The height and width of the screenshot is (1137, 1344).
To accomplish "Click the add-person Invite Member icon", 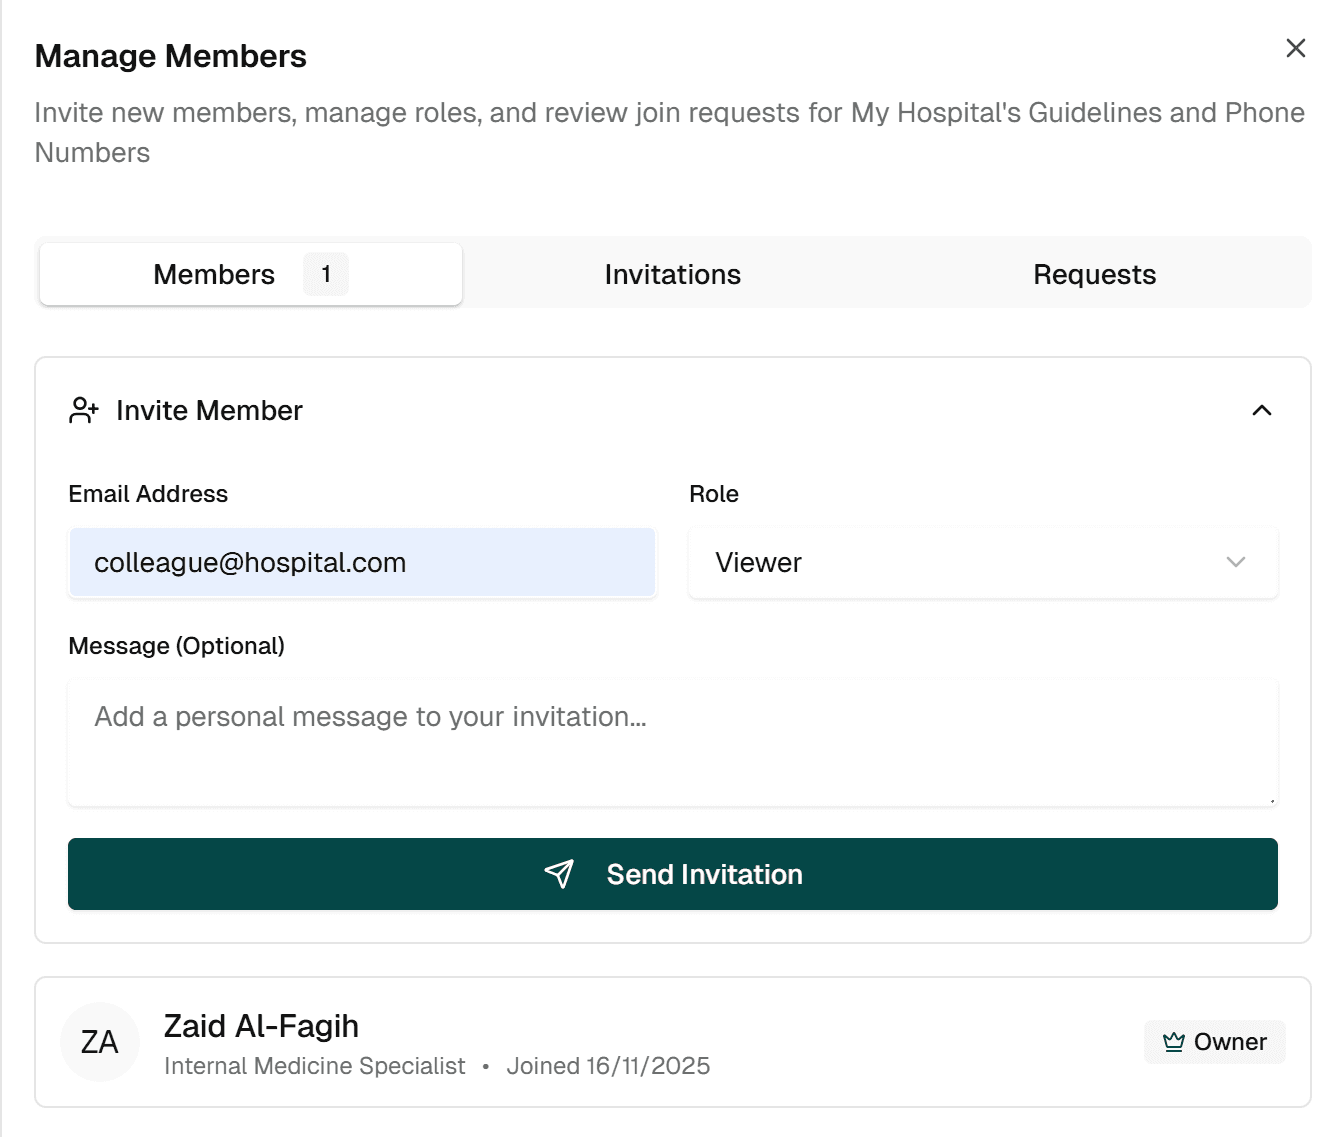I will click(84, 410).
